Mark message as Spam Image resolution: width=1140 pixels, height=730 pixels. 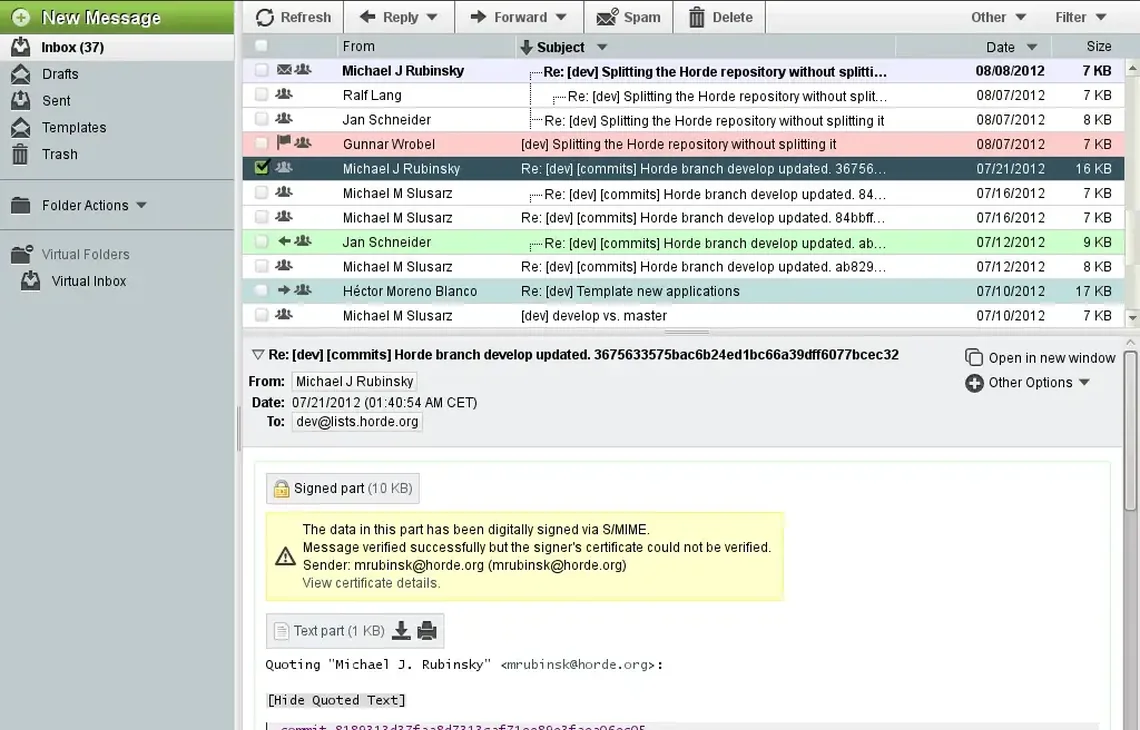[628, 17]
